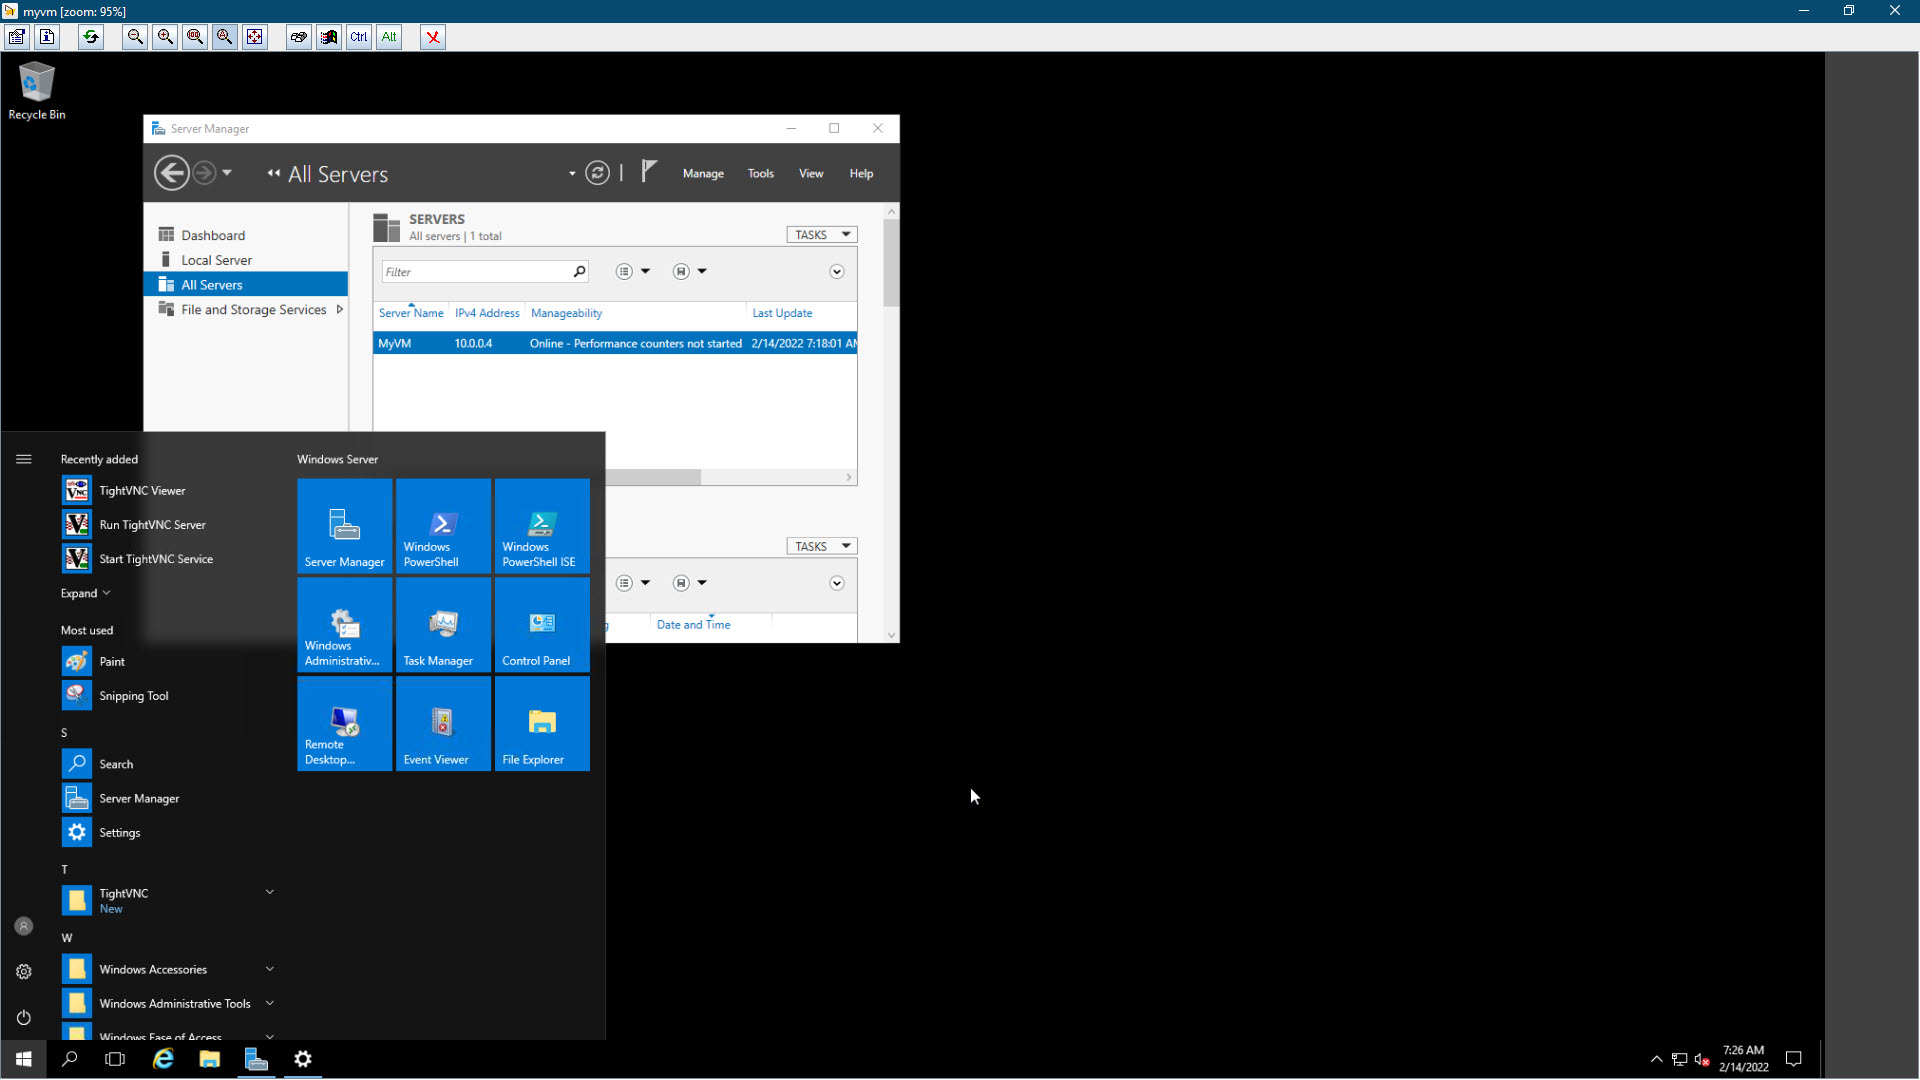Open Paint from Most used
This screenshot has height=1080, width=1920.
click(x=170, y=662)
